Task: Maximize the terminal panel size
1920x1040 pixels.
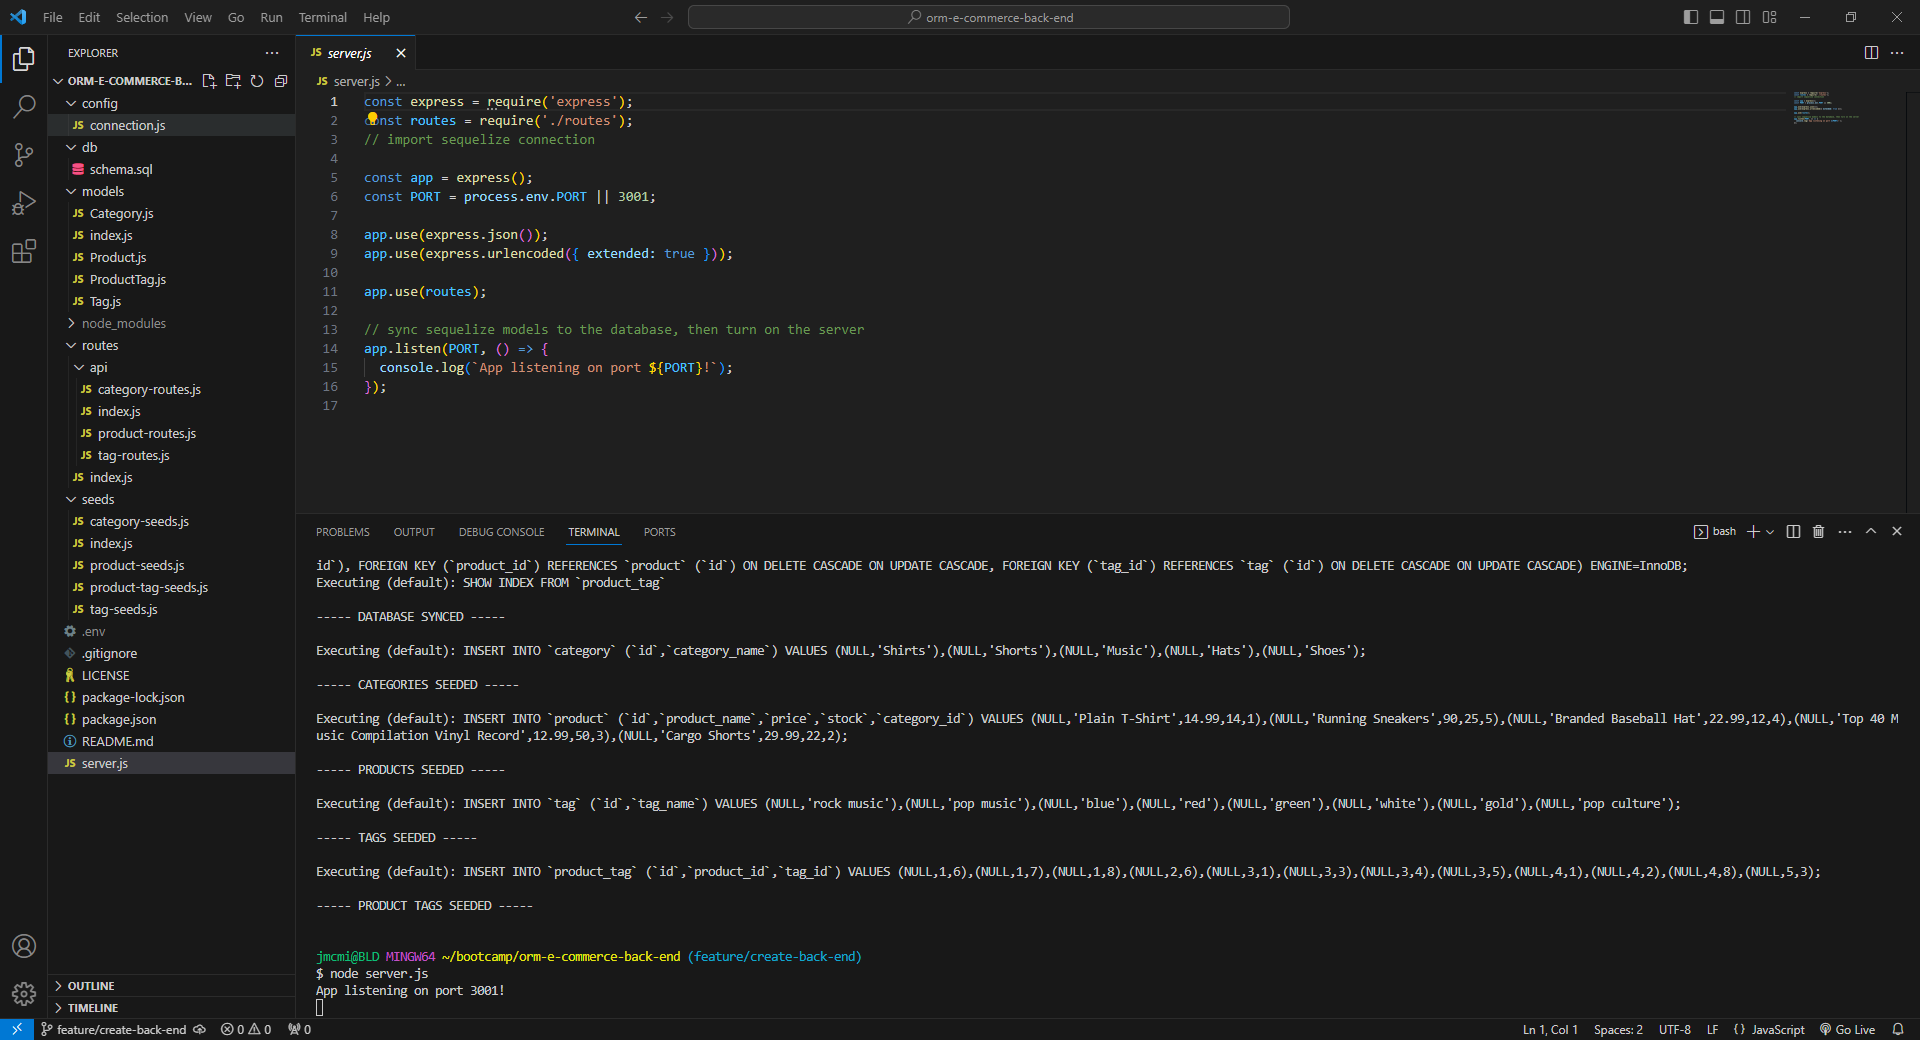Action: (1871, 532)
